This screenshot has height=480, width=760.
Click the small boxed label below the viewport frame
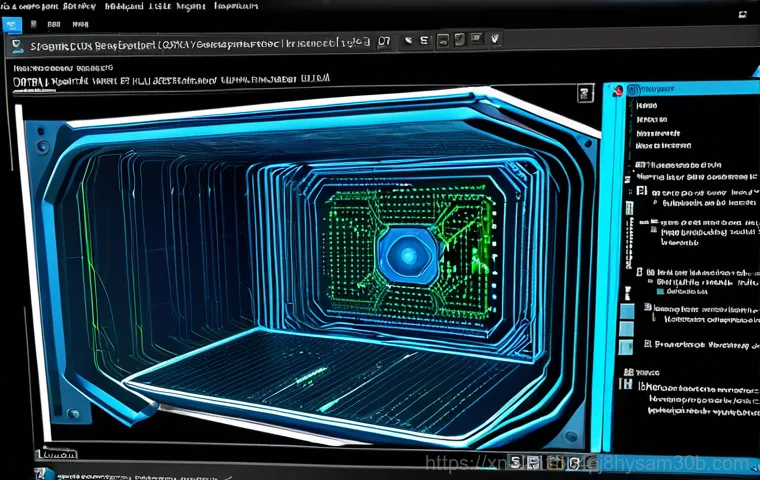point(57,454)
